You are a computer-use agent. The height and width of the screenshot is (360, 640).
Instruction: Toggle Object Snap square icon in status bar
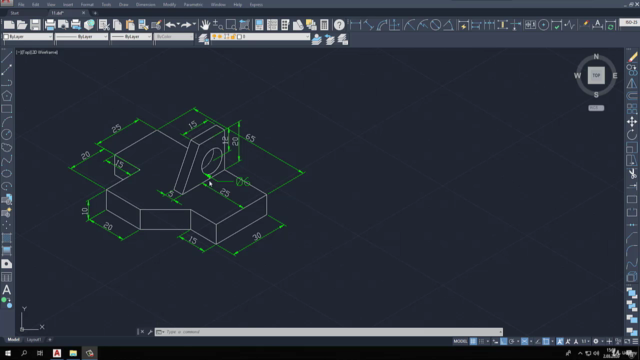[x=546, y=341]
